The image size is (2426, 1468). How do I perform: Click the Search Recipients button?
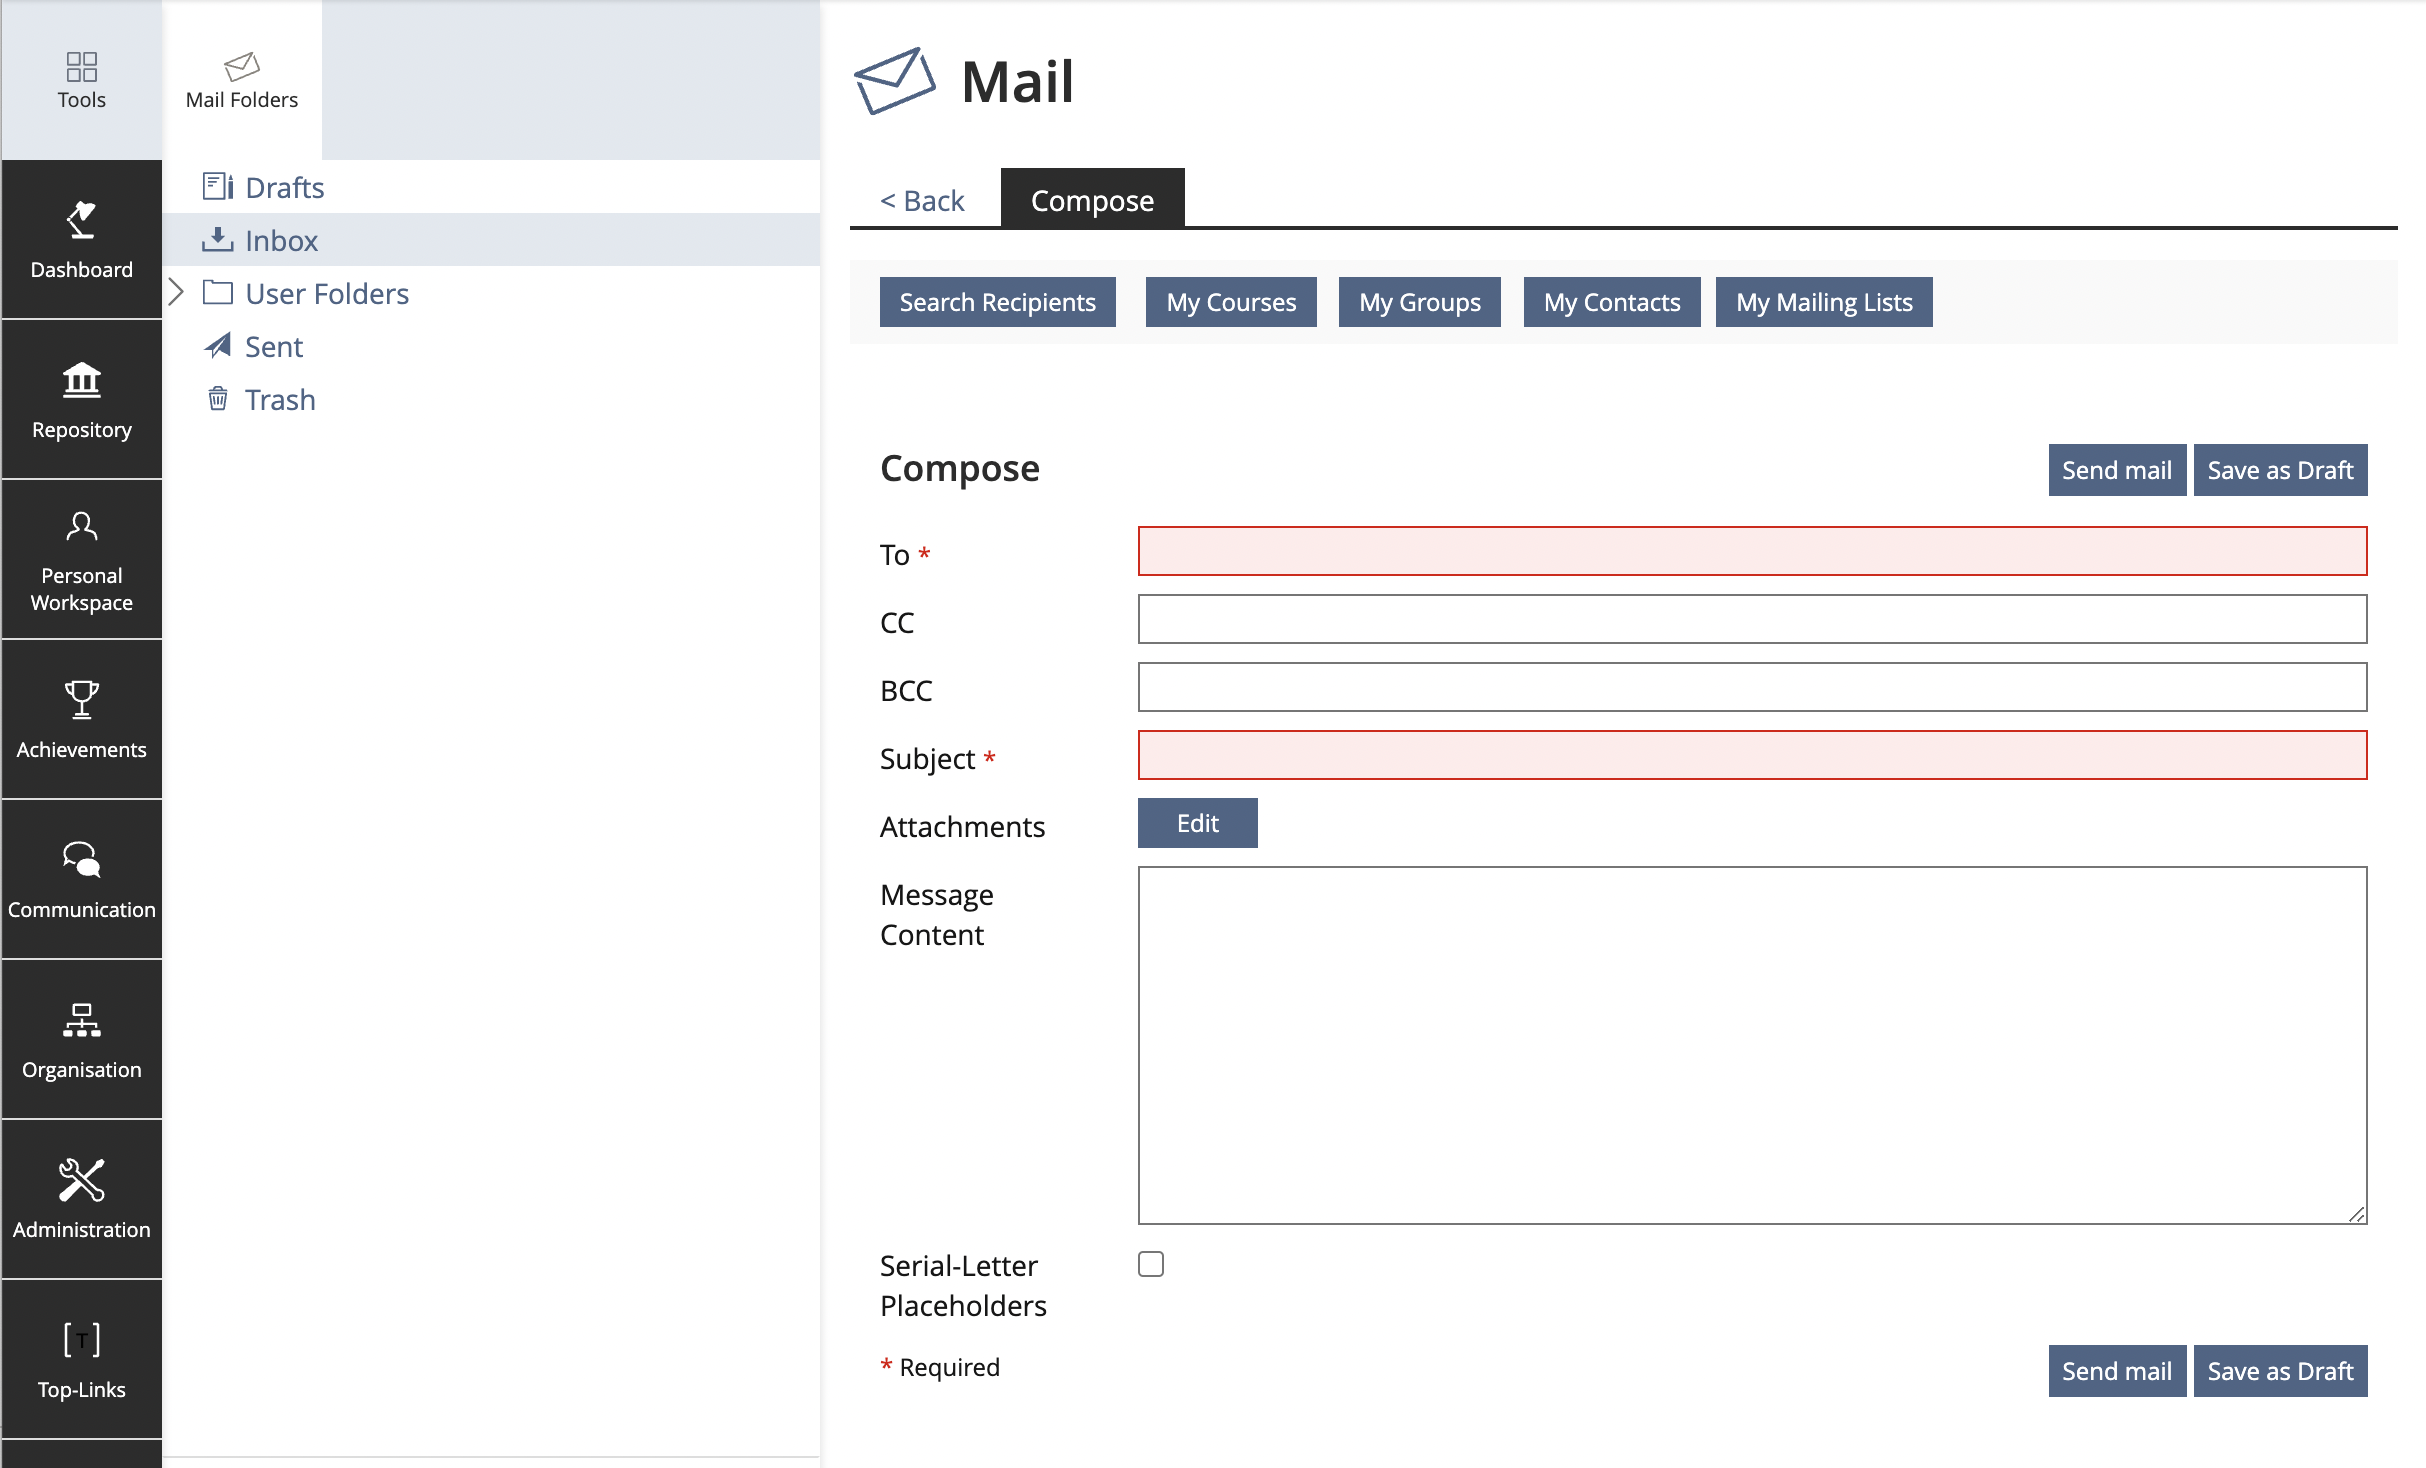pyautogui.click(x=997, y=302)
